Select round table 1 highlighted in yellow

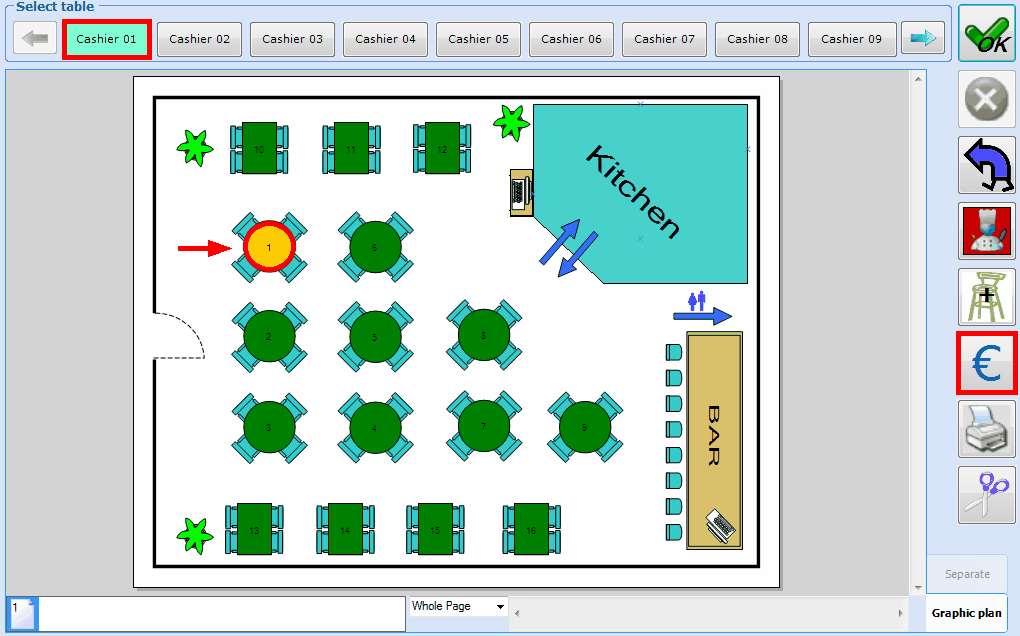click(269, 247)
